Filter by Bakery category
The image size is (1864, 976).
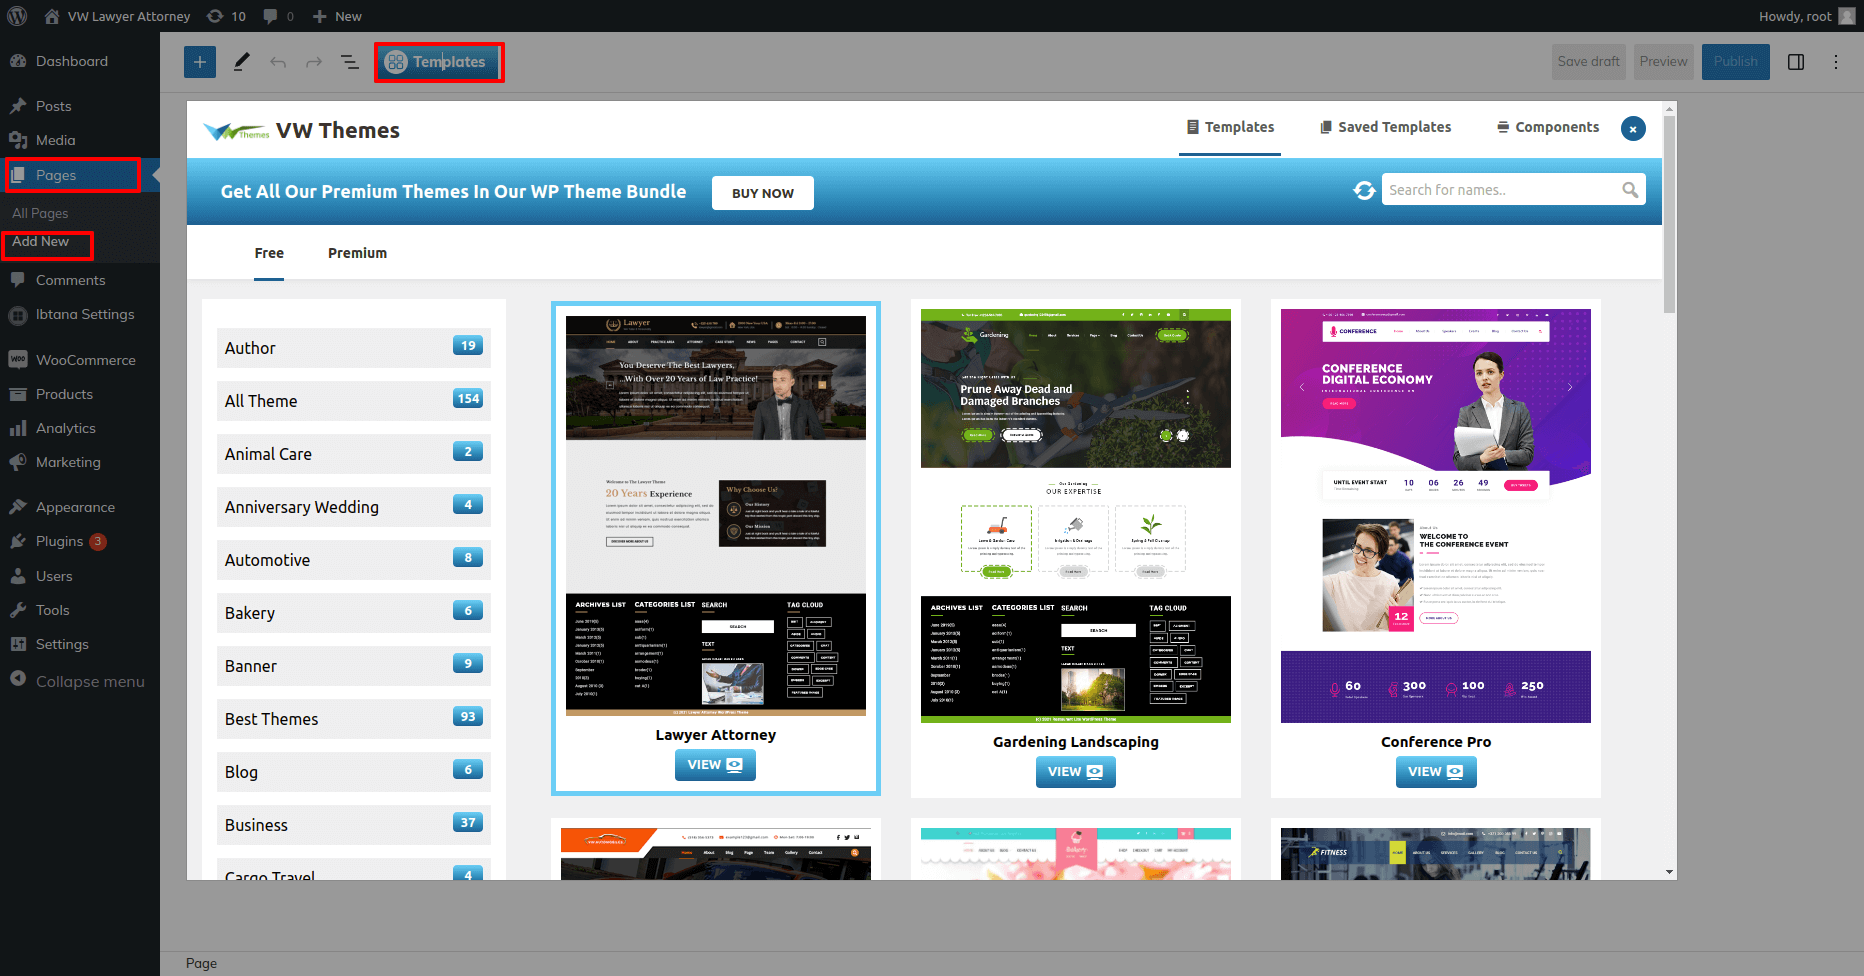[354, 613]
